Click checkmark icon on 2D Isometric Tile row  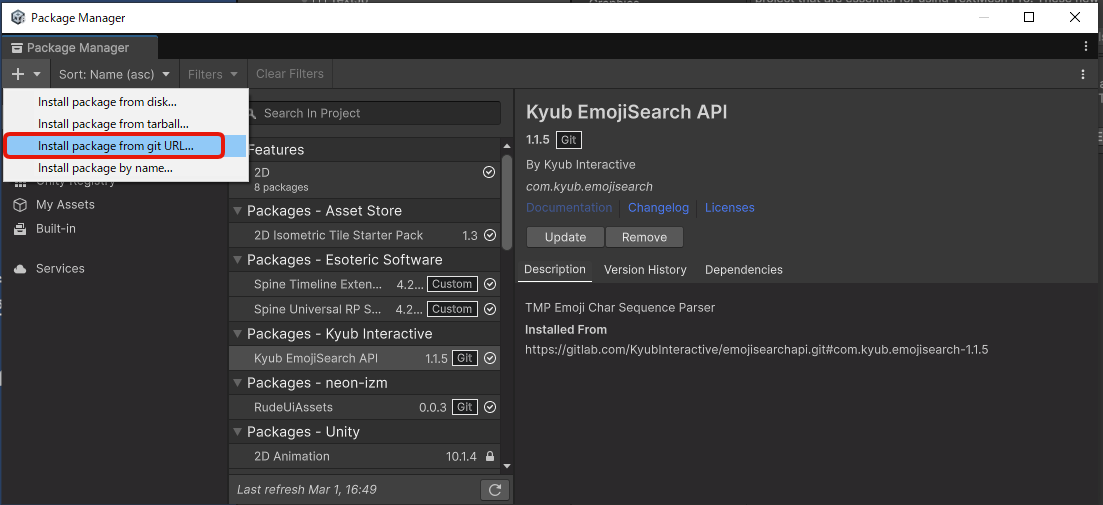pyautogui.click(x=490, y=236)
